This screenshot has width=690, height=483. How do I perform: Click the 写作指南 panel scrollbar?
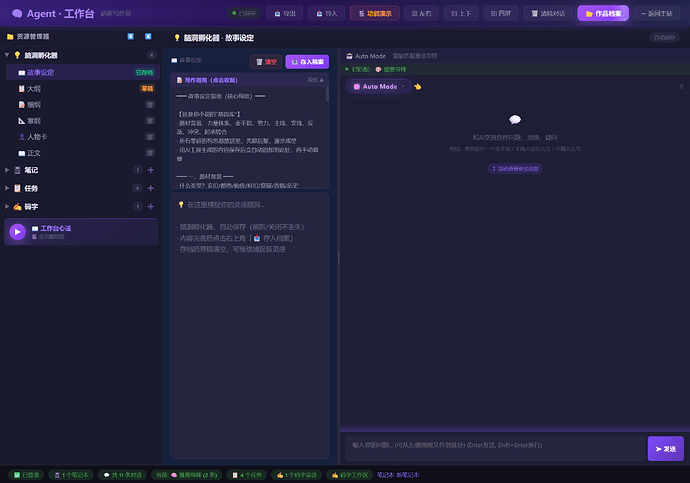point(327,94)
